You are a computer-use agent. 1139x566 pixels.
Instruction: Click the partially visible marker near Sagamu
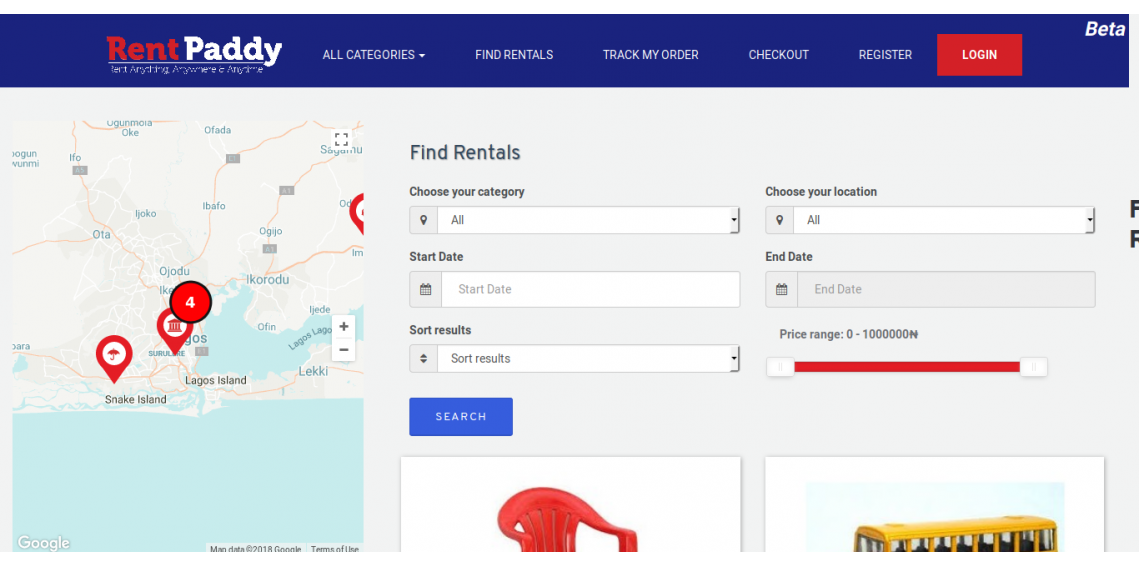[x=357, y=214]
